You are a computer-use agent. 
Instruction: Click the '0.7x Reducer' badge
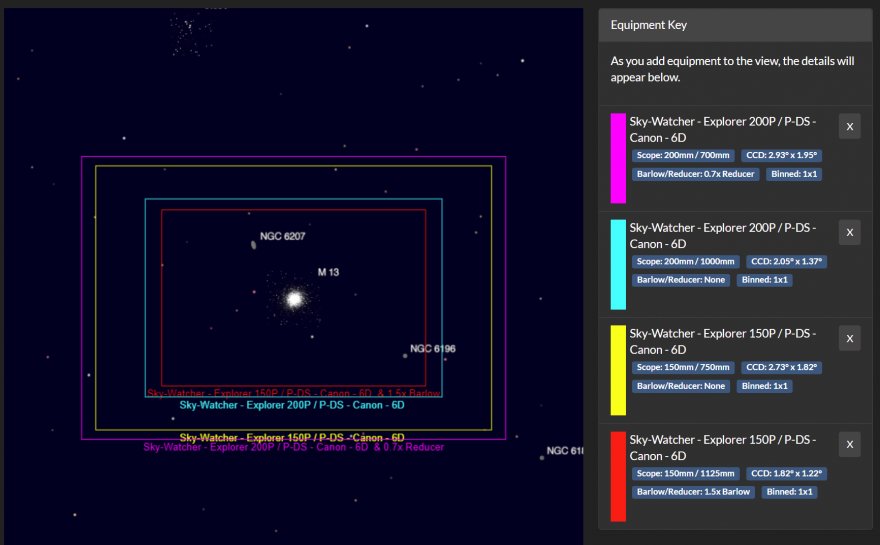coord(695,174)
